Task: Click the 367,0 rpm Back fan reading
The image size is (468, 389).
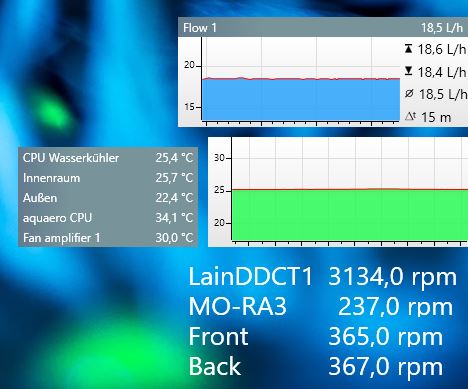Action: point(386,367)
